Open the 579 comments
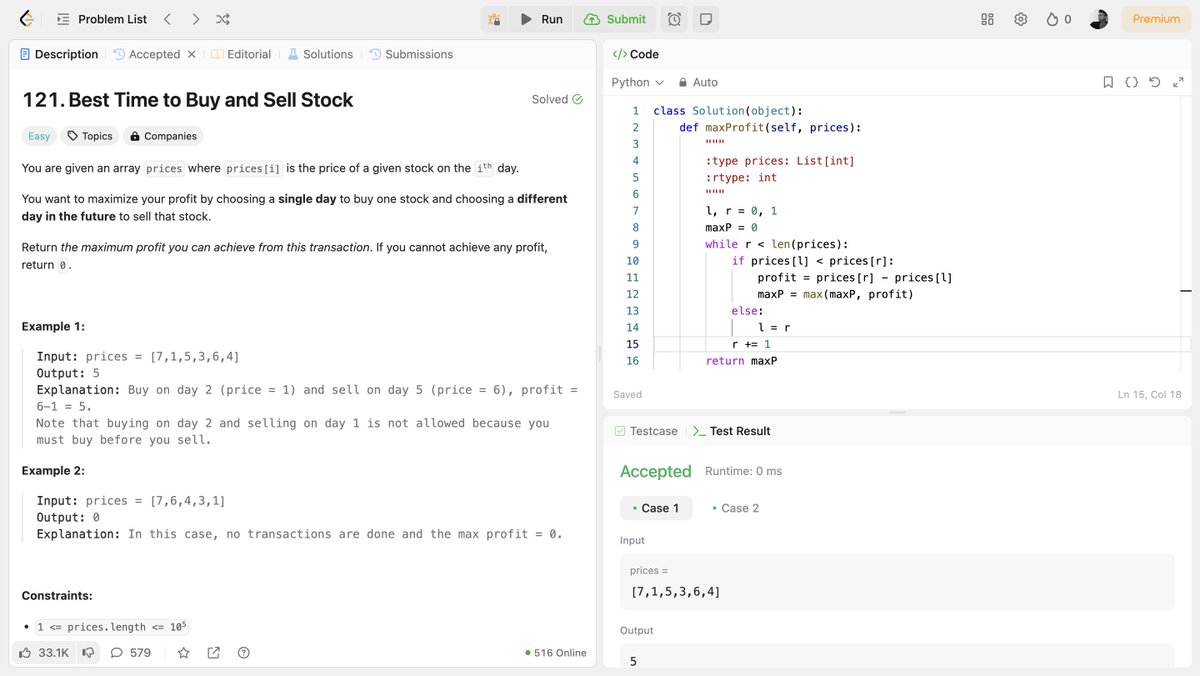This screenshot has height=676, width=1200. [130, 653]
